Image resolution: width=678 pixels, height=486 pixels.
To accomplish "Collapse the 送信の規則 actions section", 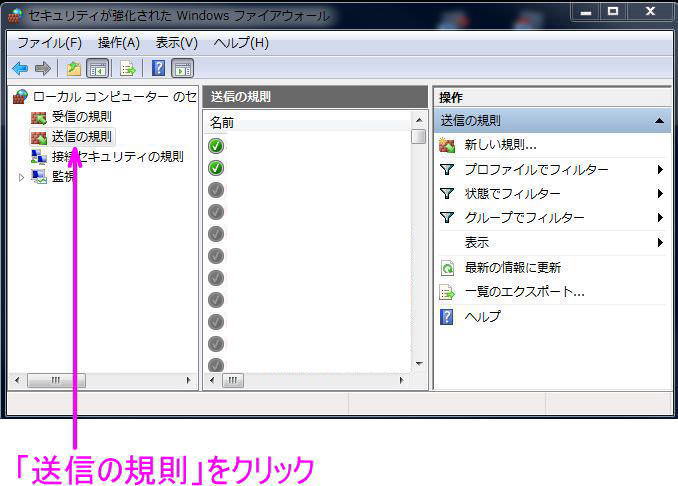I will pyautogui.click(x=659, y=121).
